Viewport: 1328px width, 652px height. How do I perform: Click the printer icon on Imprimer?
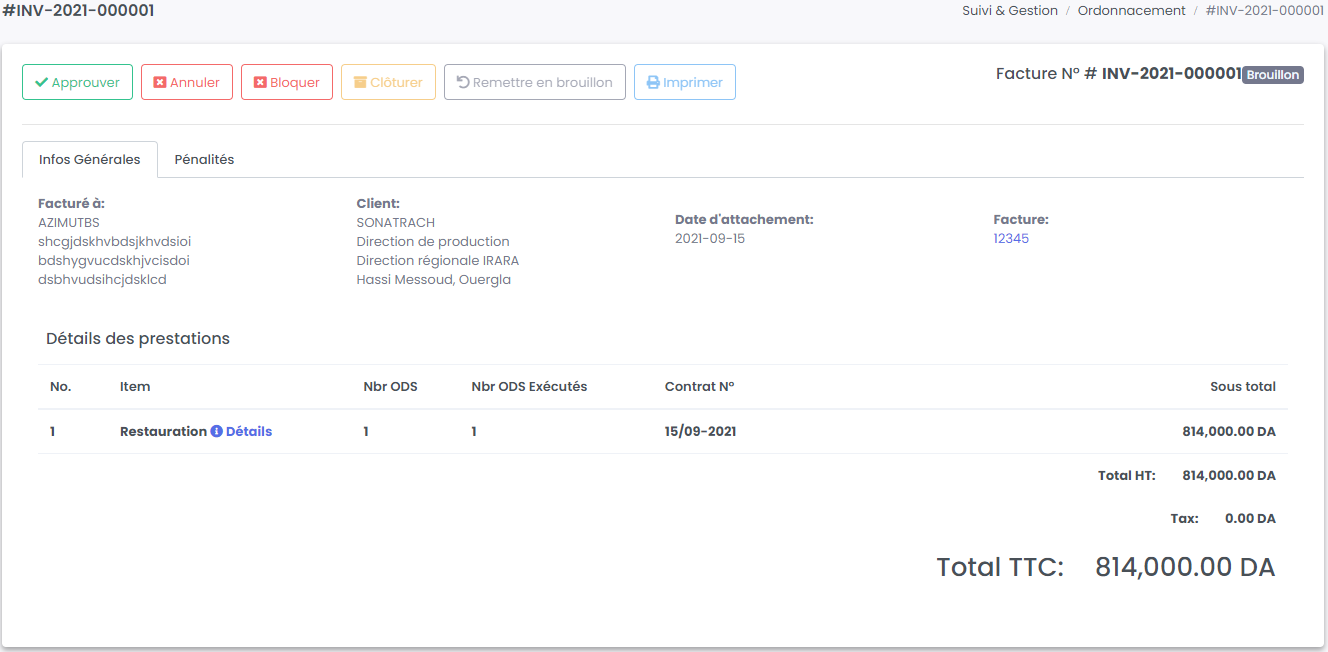(653, 83)
